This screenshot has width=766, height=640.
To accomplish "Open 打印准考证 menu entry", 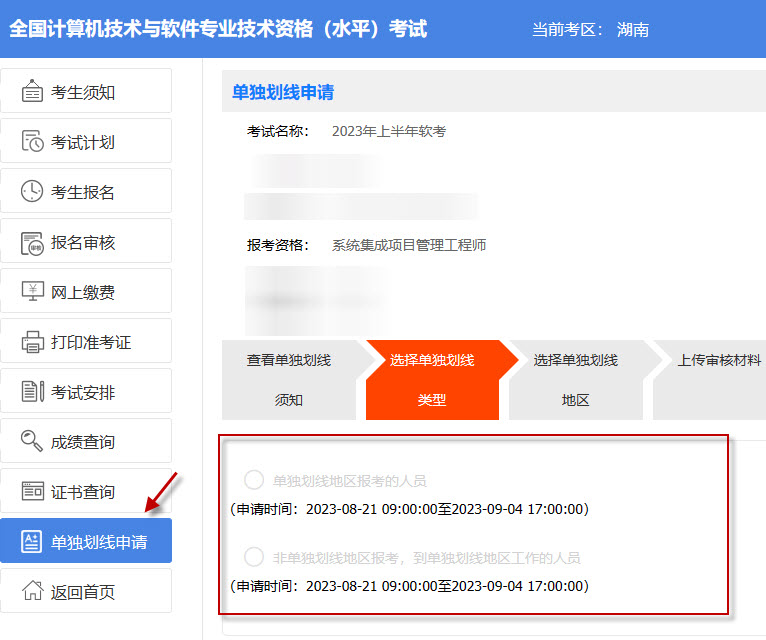I will pyautogui.click(x=86, y=341).
